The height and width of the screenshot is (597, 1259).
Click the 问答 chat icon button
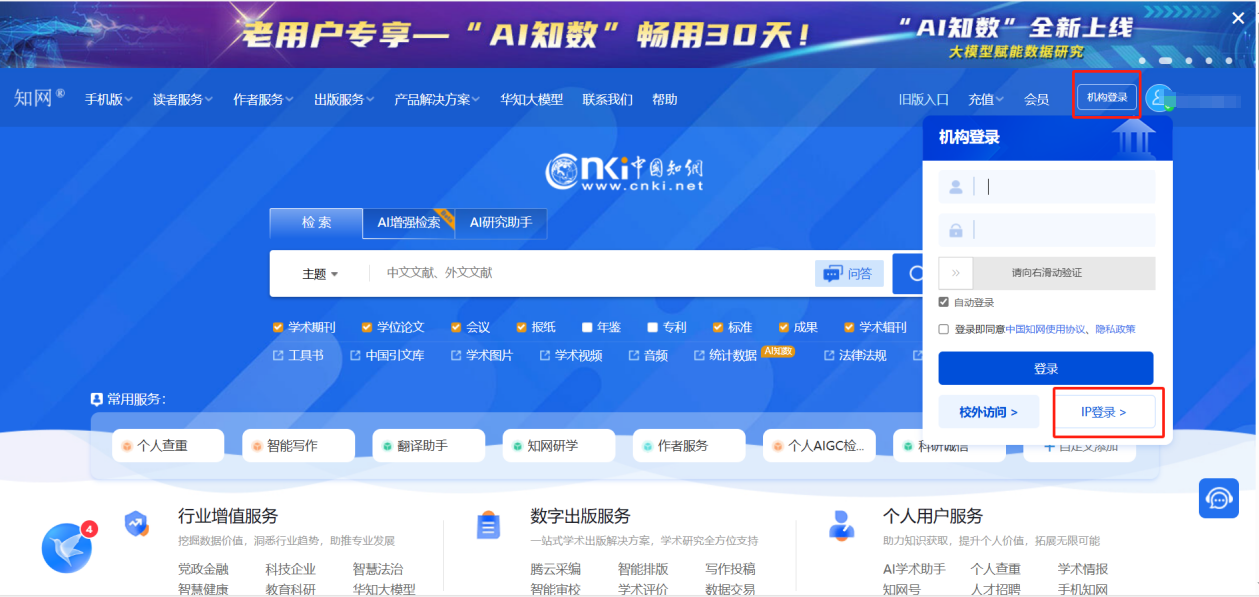[848, 274]
